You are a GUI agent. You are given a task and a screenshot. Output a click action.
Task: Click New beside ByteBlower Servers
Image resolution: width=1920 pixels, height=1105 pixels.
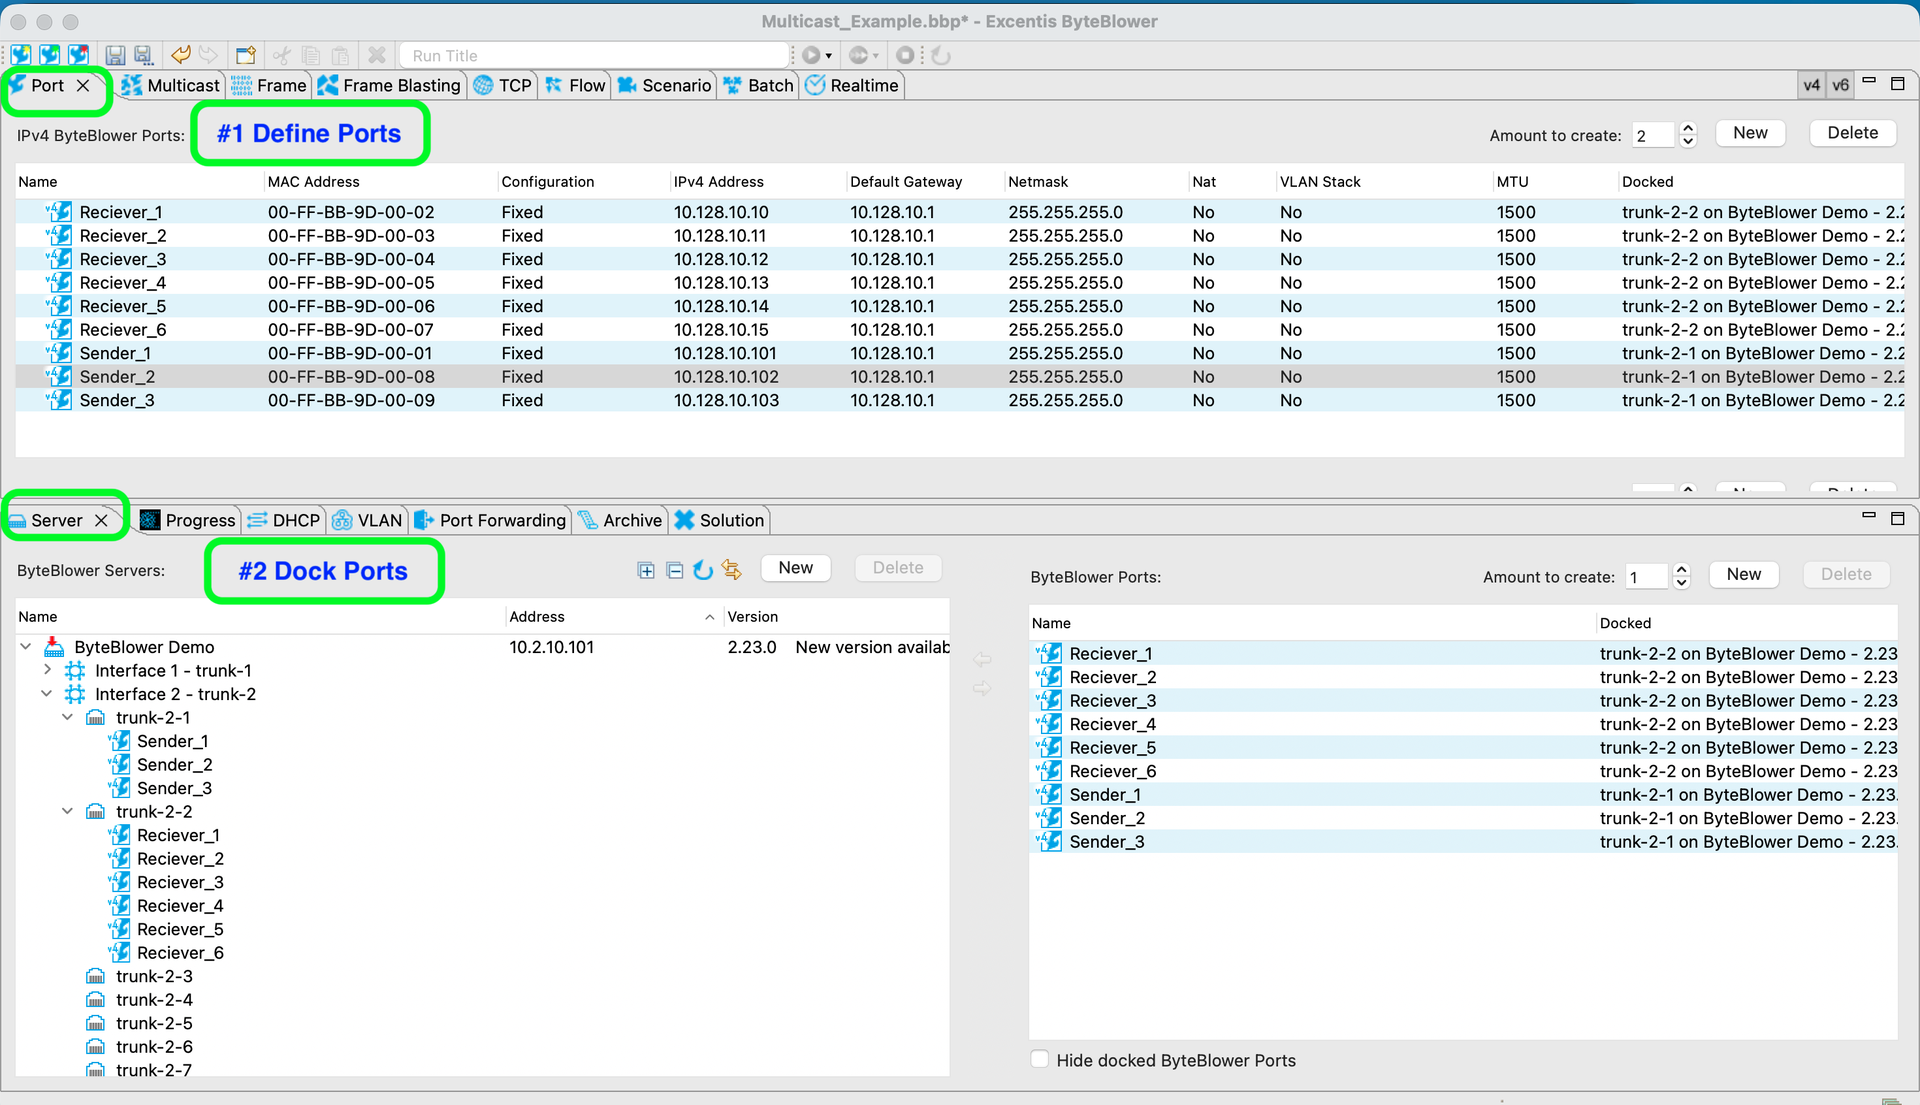(795, 568)
